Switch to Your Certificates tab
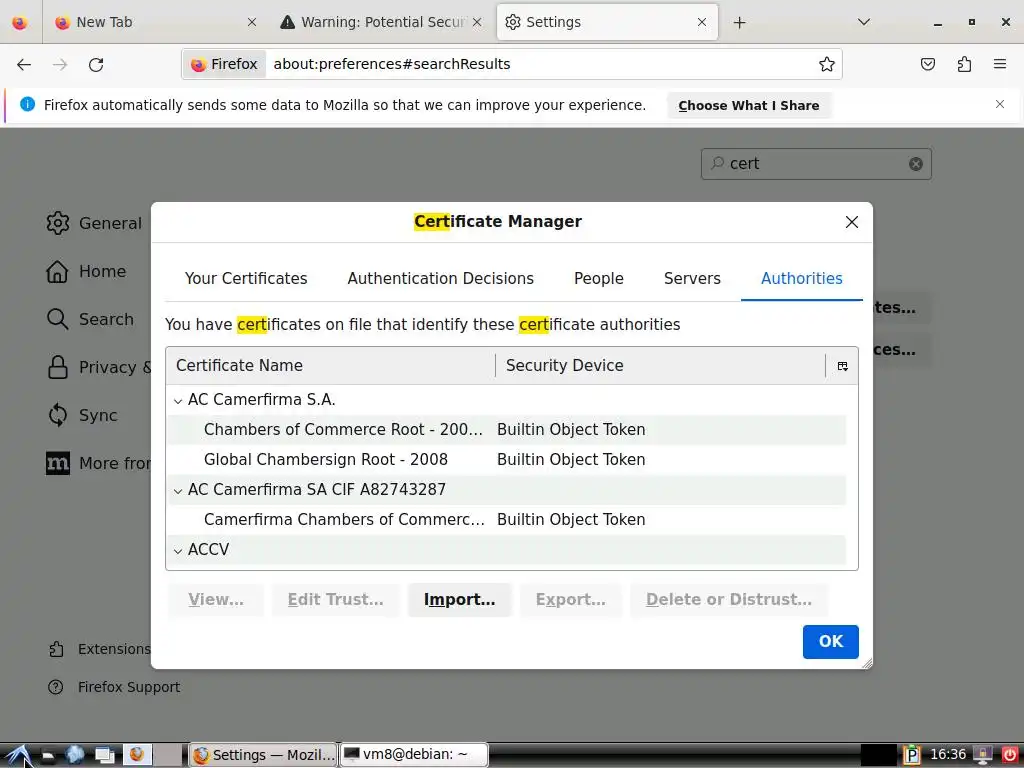The height and width of the screenshot is (768, 1024). click(x=246, y=279)
